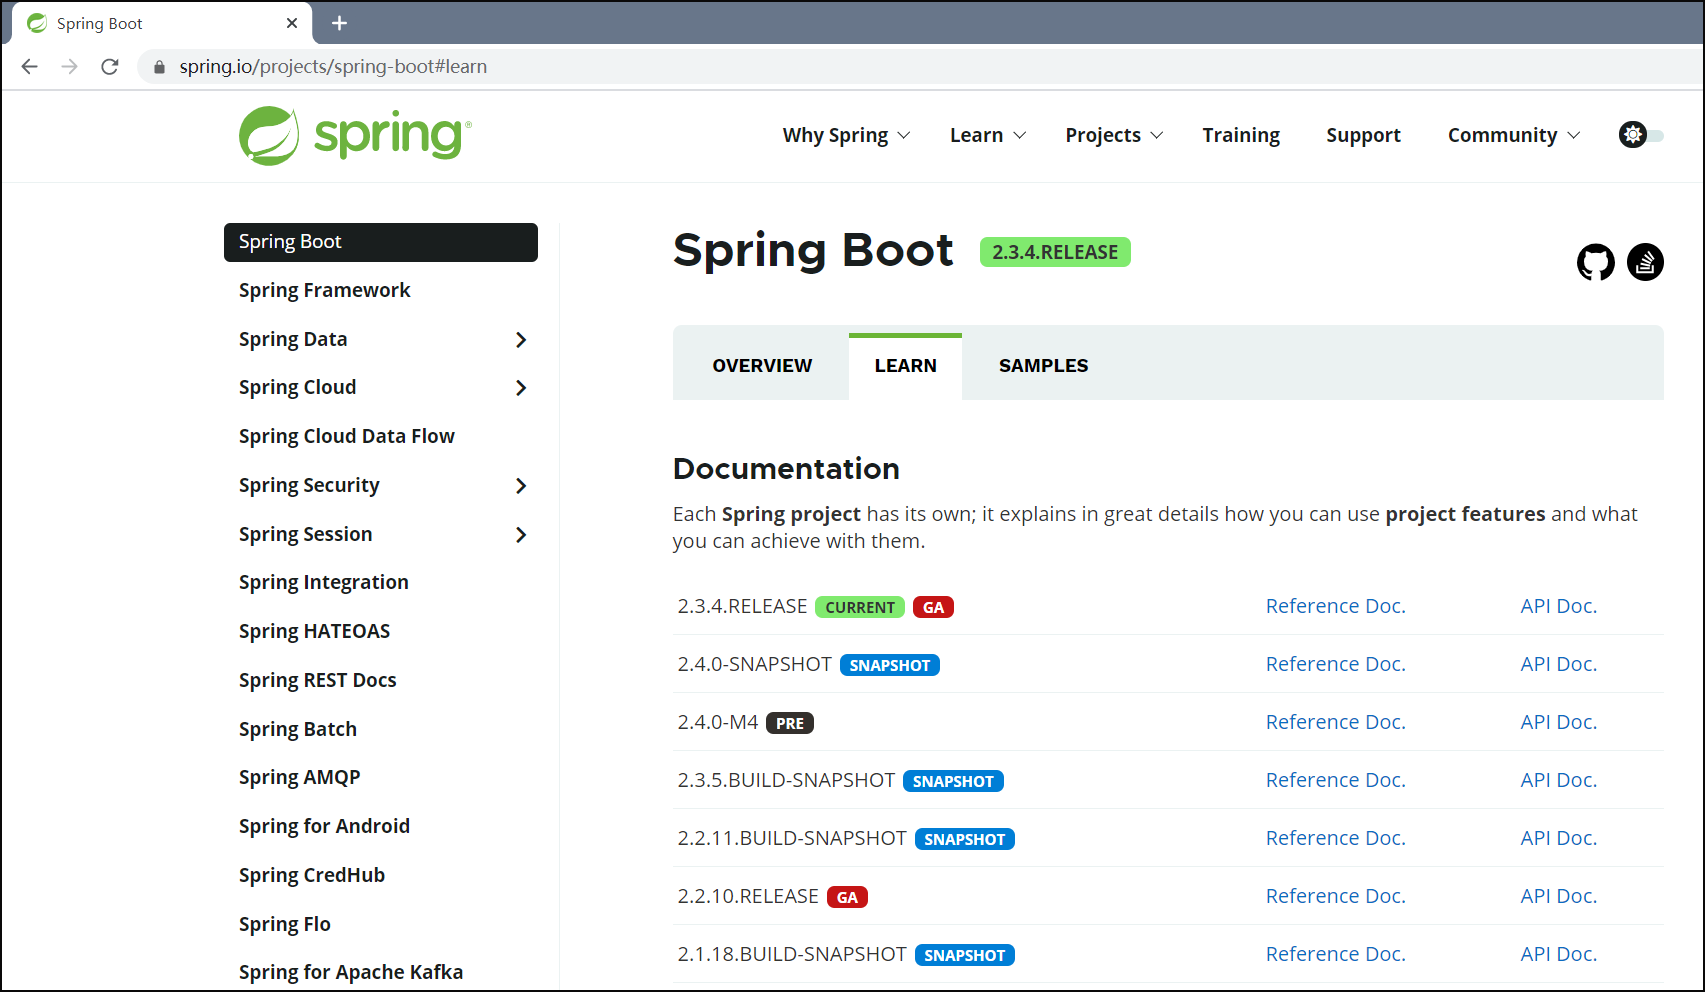Open Spring Integration in the sidebar
1705x992 pixels.
(x=324, y=582)
